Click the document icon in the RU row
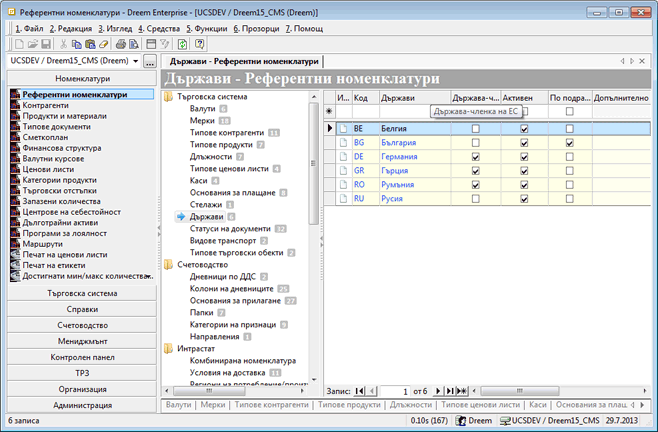658x432 pixels. pyautogui.click(x=344, y=199)
